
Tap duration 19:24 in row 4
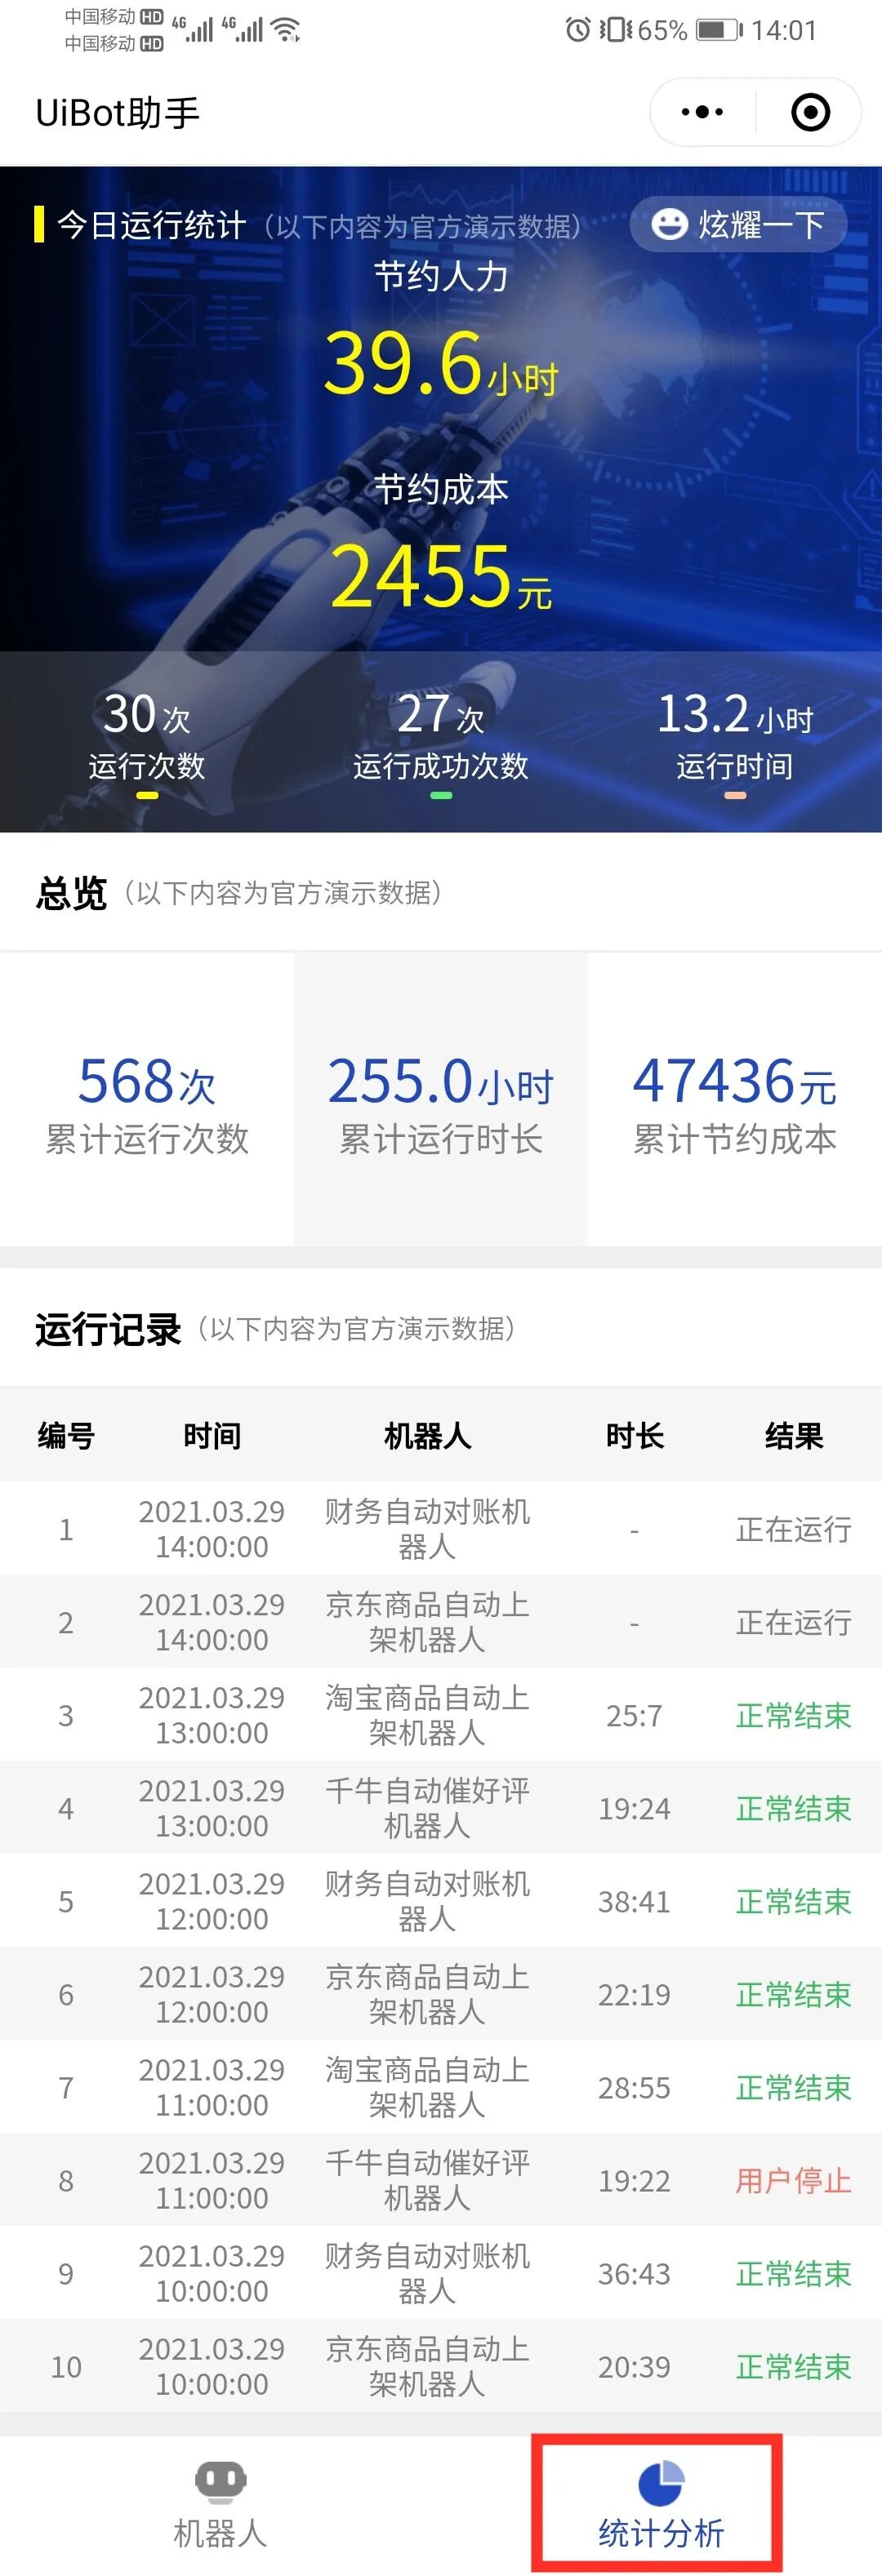point(634,1809)
